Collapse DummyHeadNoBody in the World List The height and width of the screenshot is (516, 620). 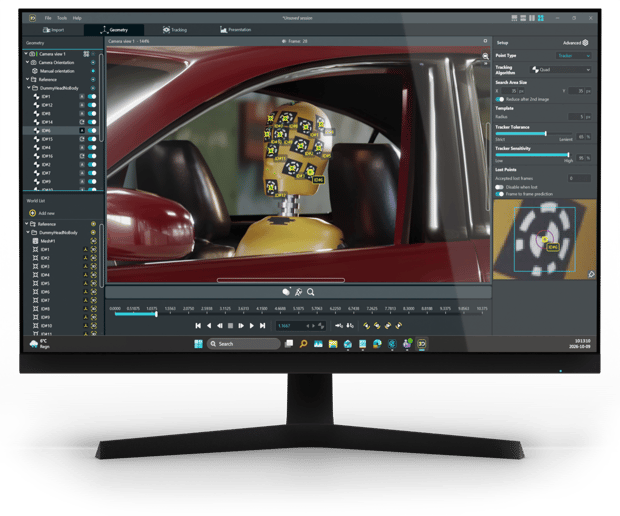coord(28,232)
